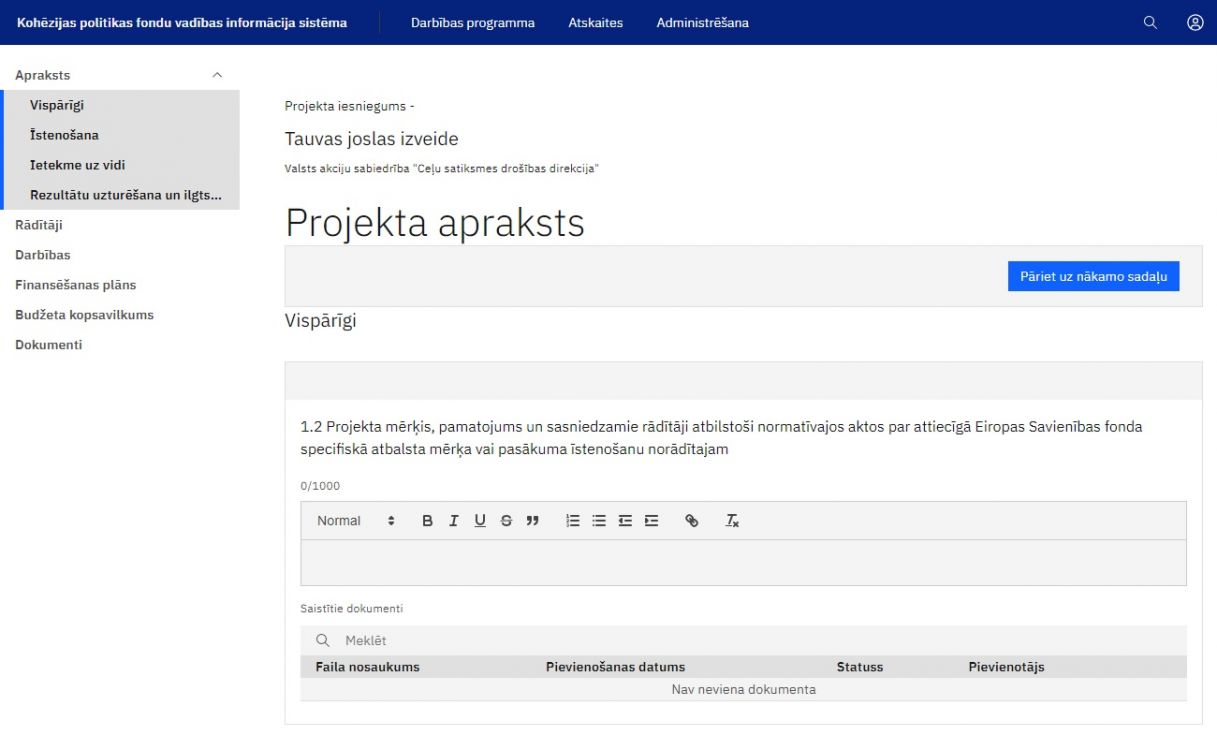Click the Meklēt document search field

click(x=743, y=640)
